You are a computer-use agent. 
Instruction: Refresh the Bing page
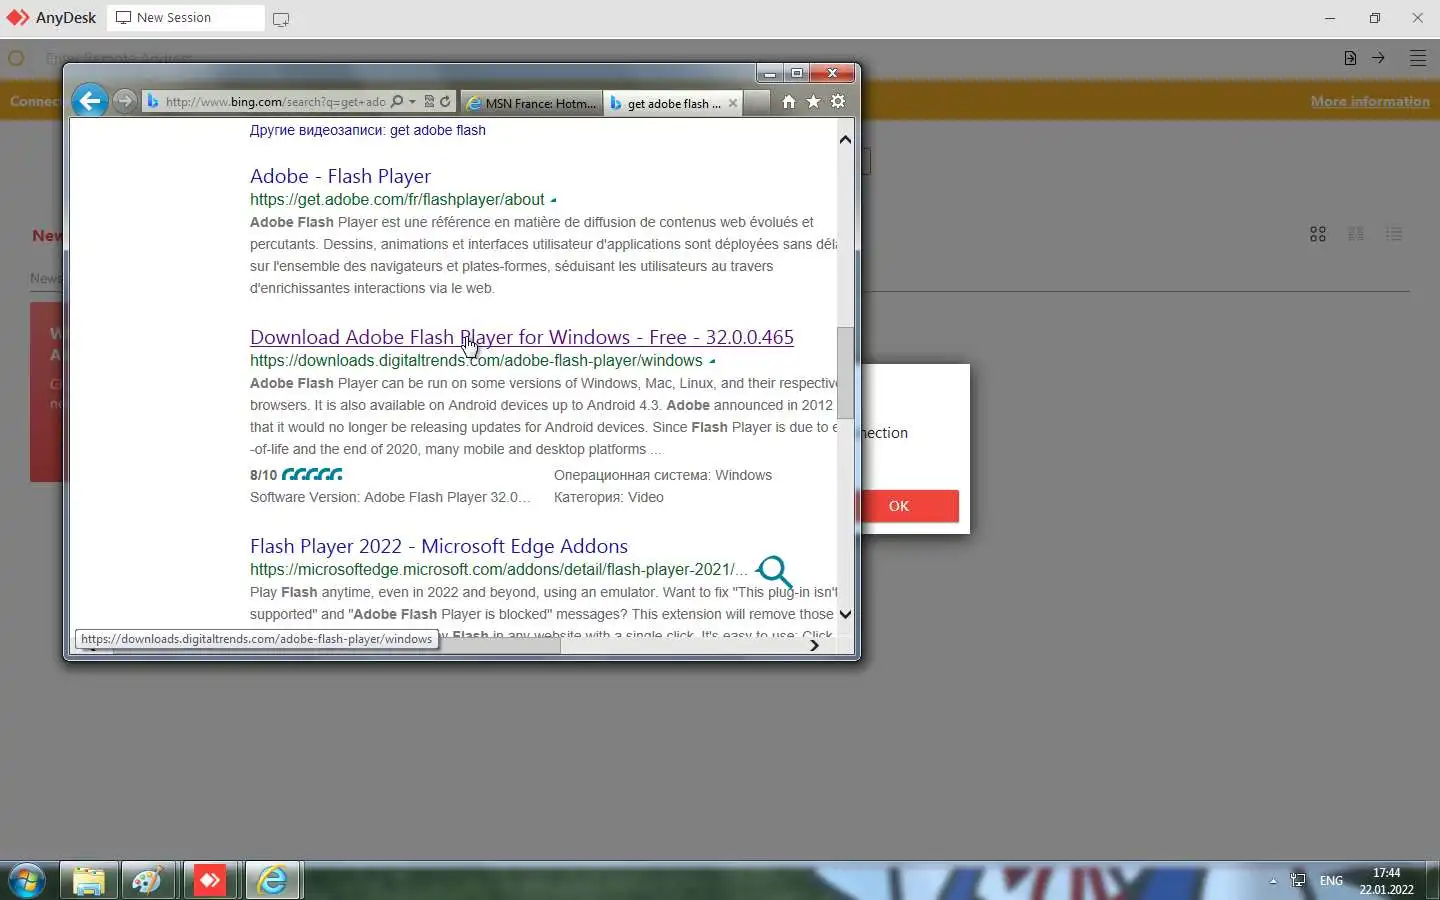click(x=445, y=102)
